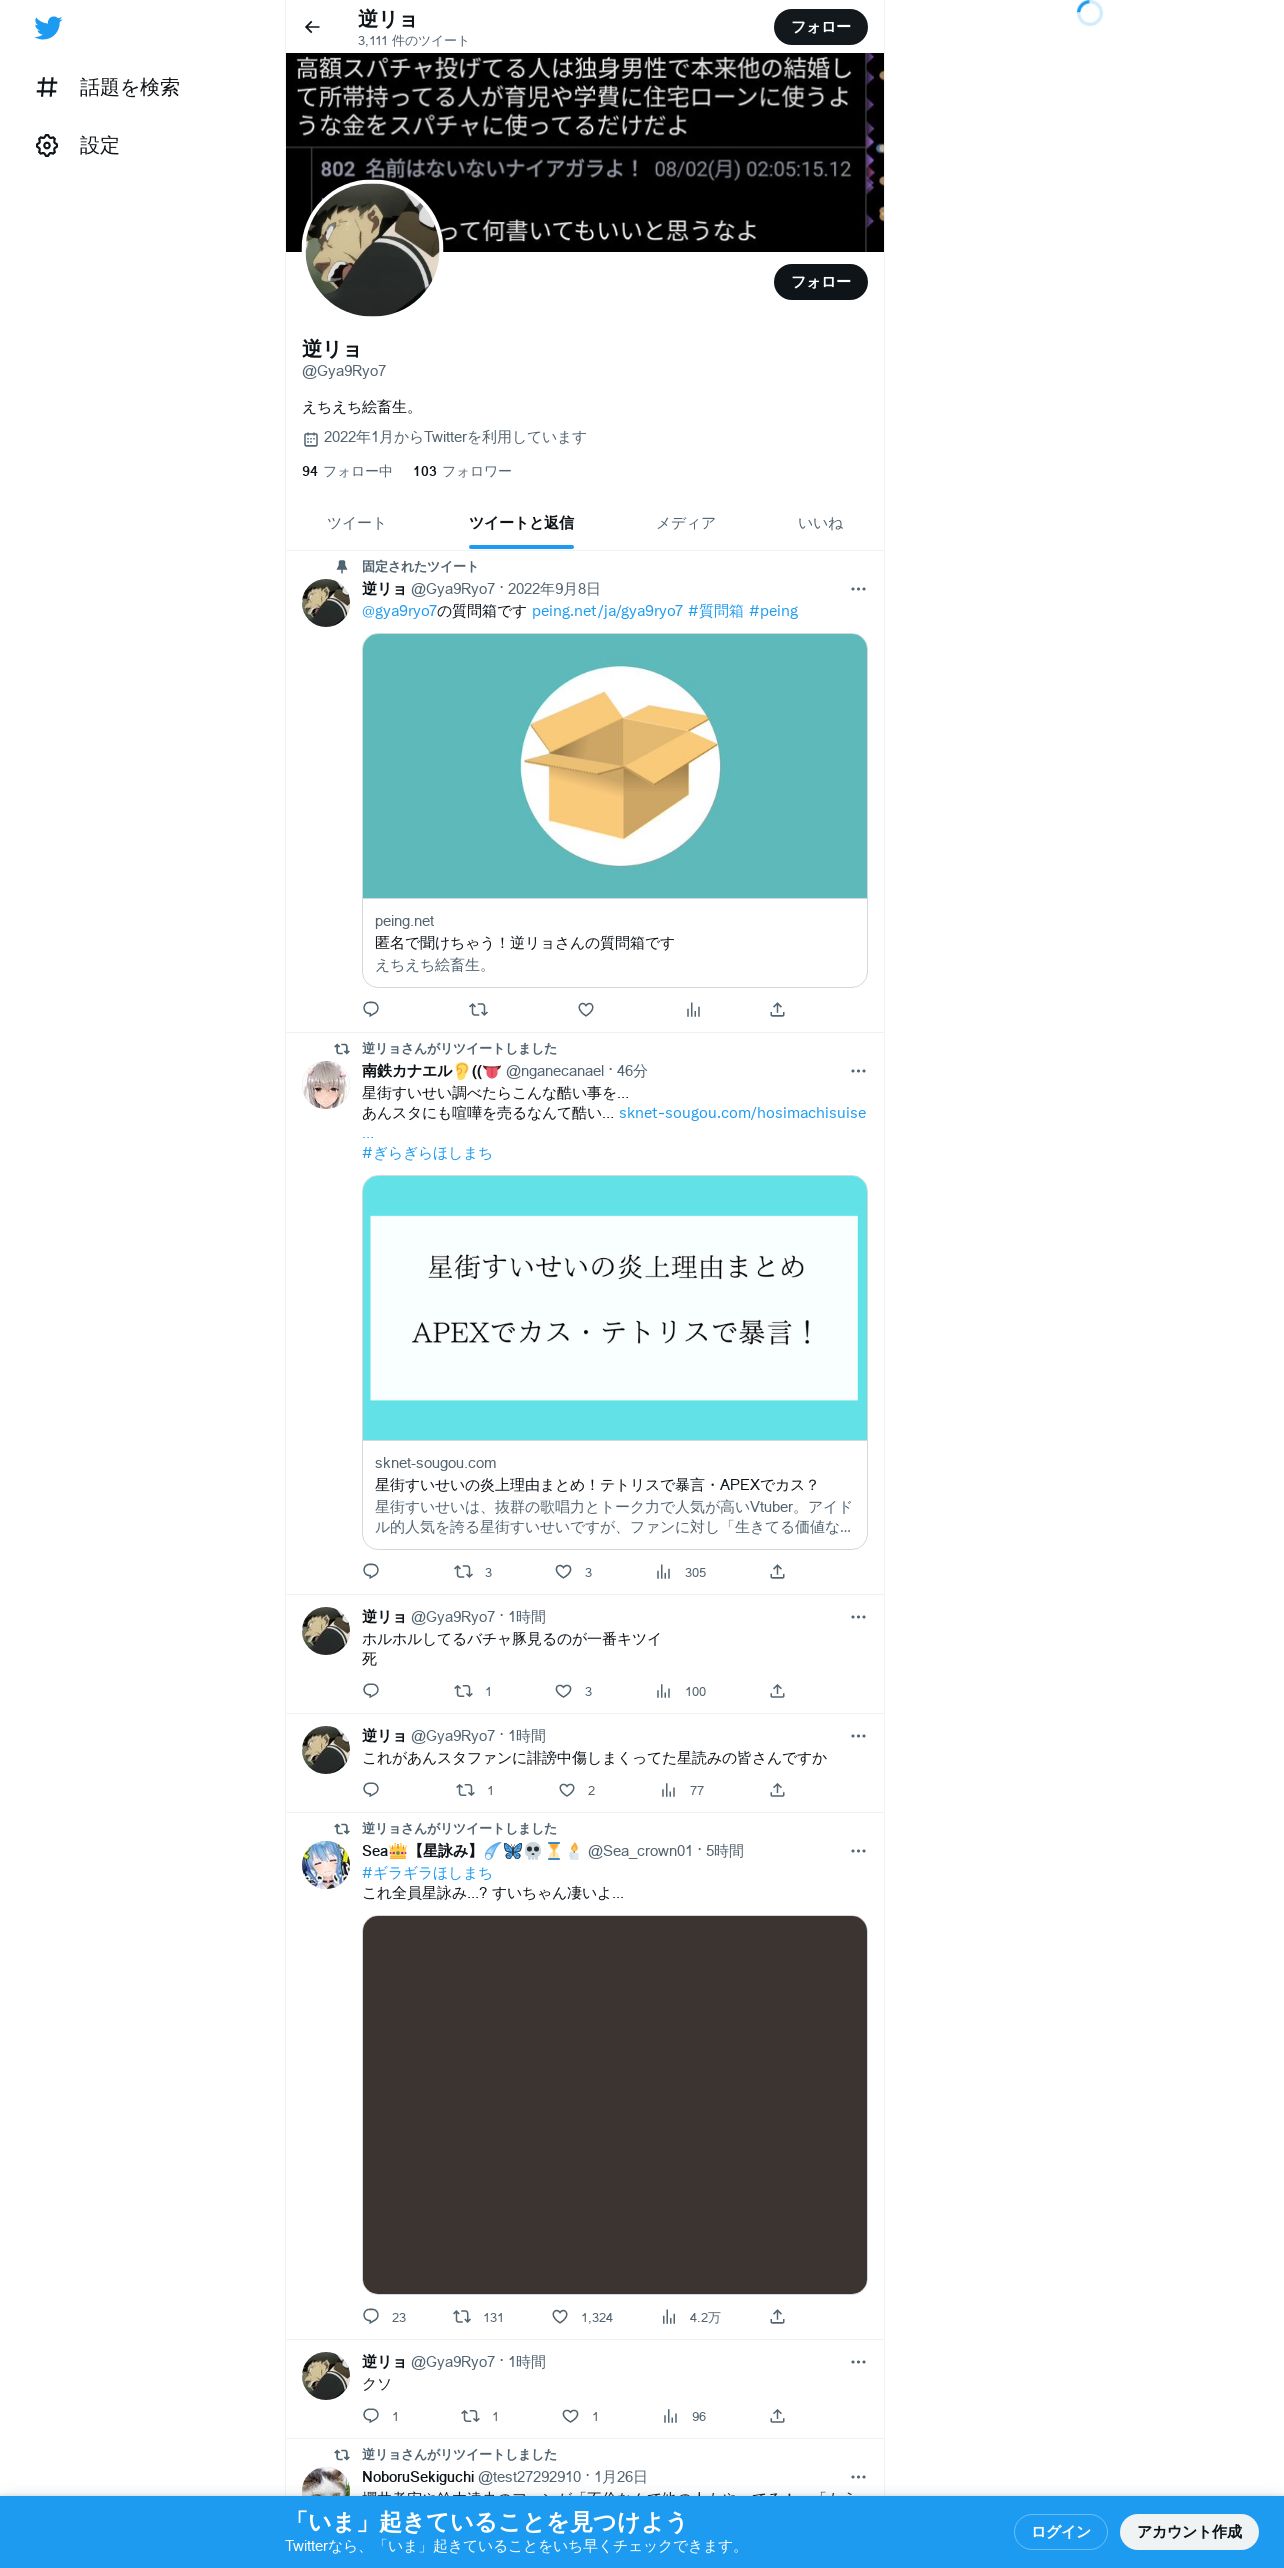Open the dark image in Sea_crown01 tweet
The width and height of the screenshot is (1284, 2568).
tap(614, 2105)
